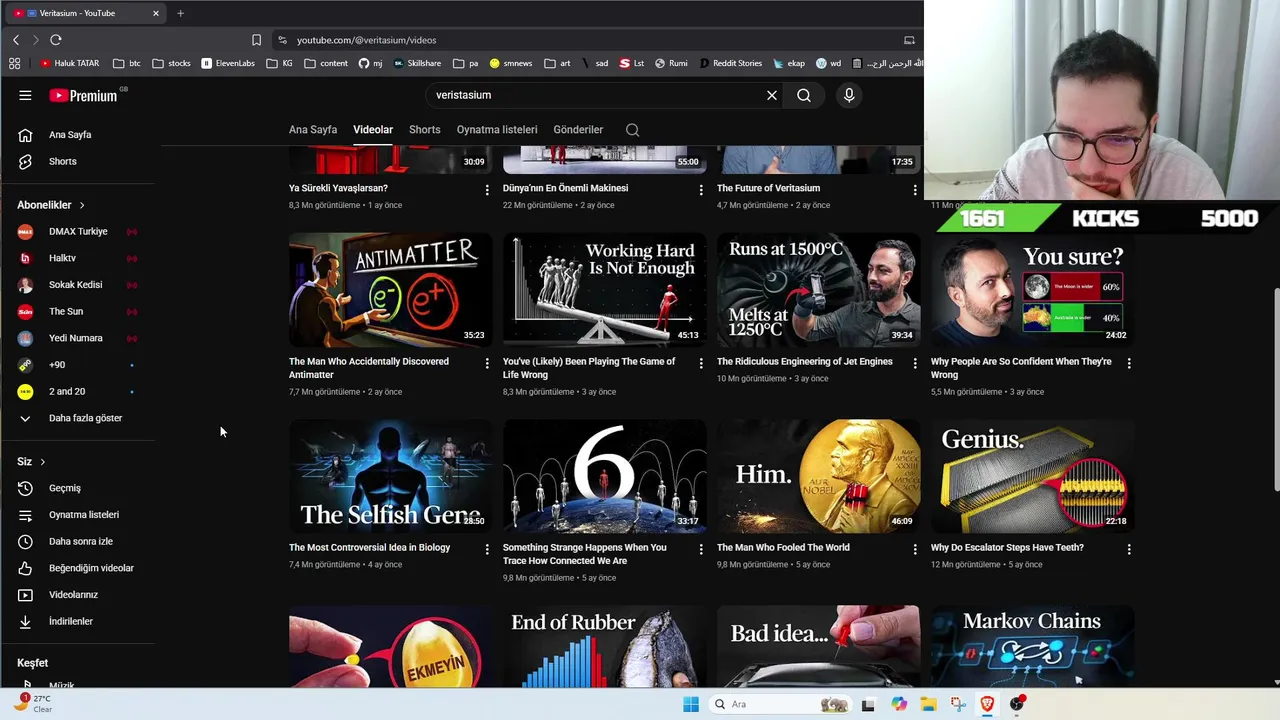Open the Haluk TATAR bookmark

[x=69, y=63]
